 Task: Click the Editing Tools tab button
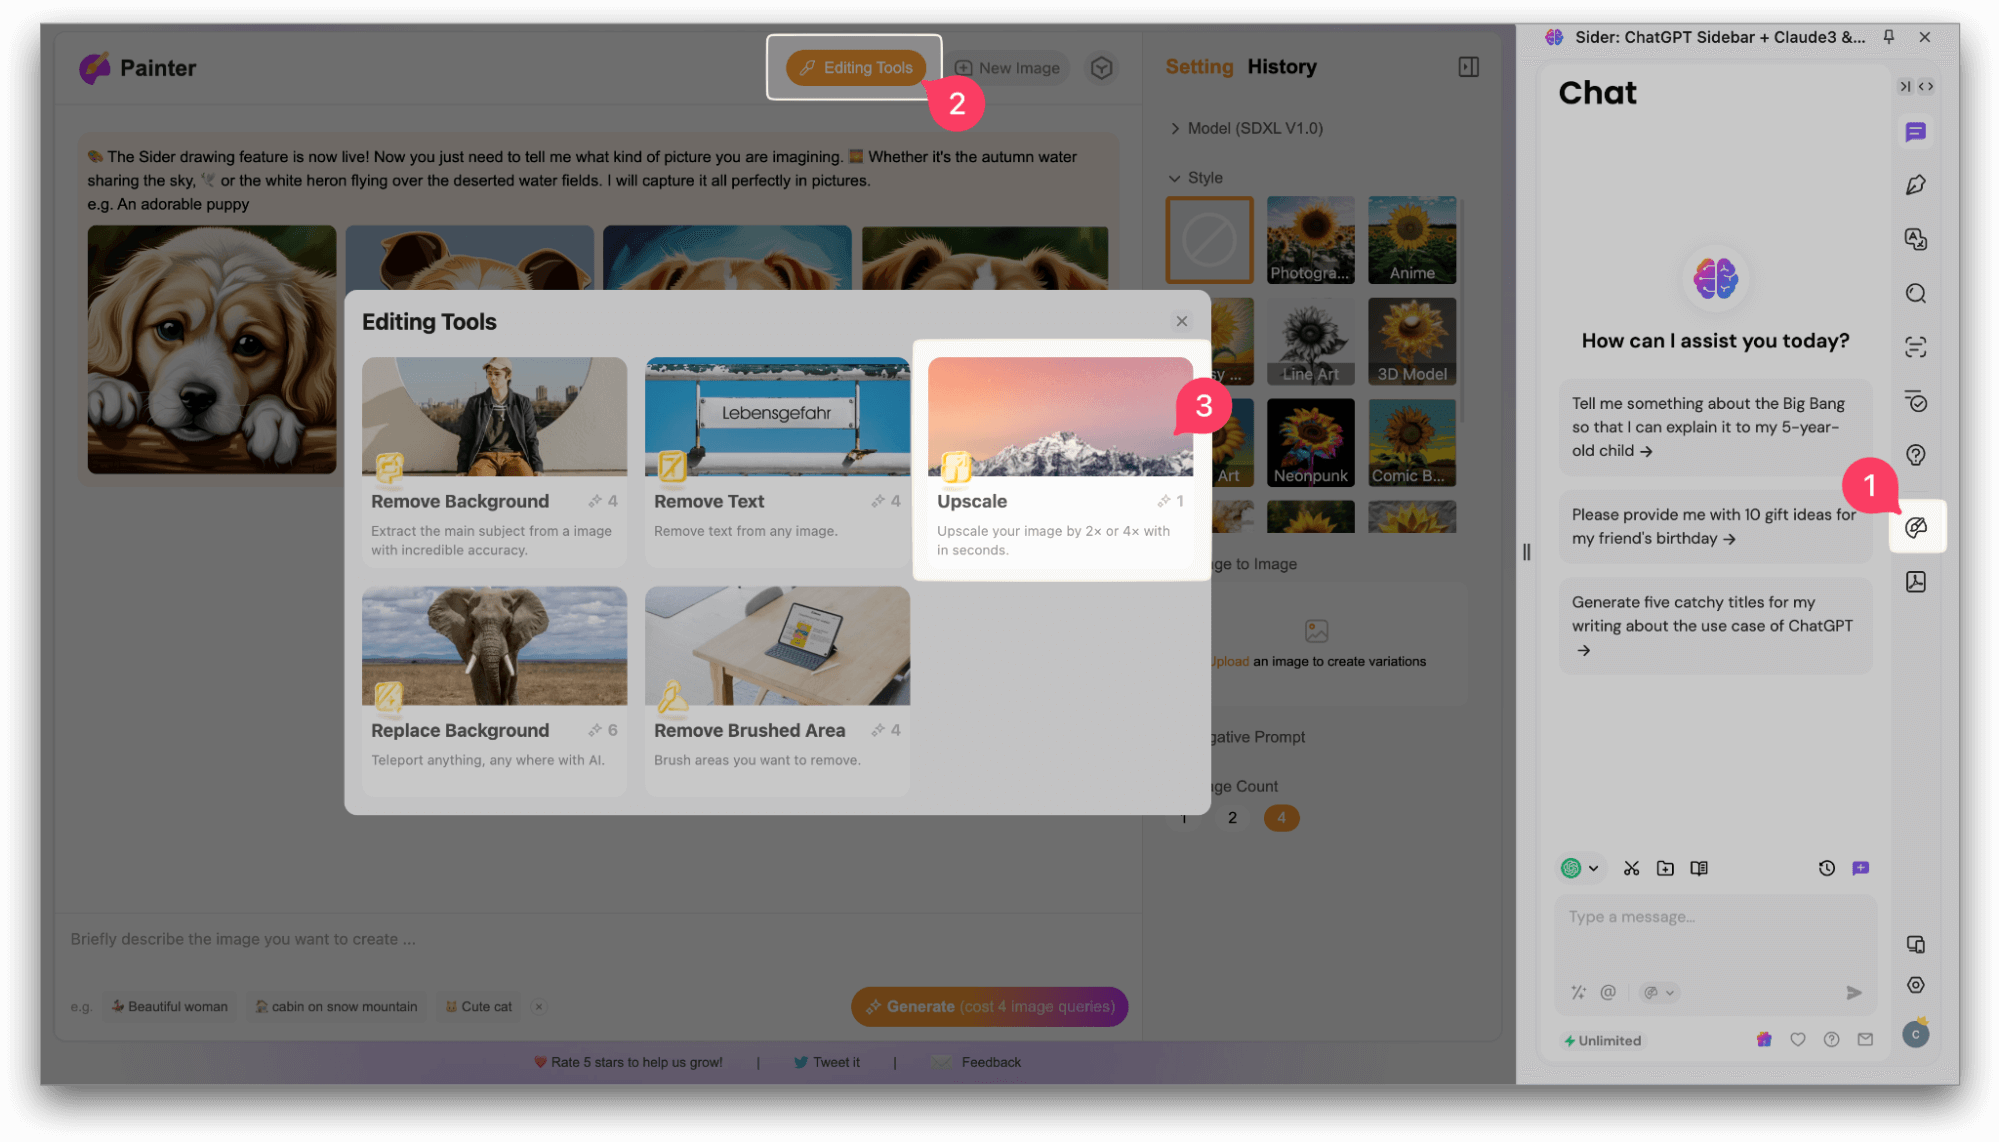click(856, 67)
